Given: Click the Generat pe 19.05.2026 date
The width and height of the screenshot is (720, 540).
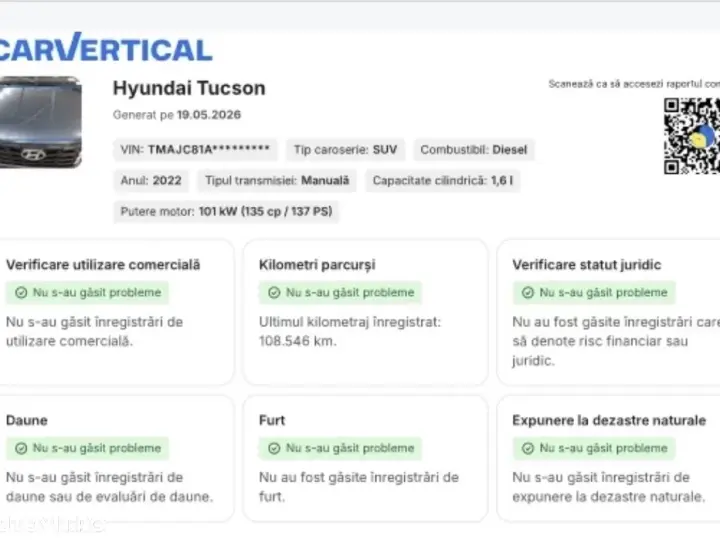Looking at the screenshot, I should tap(177, 115).
